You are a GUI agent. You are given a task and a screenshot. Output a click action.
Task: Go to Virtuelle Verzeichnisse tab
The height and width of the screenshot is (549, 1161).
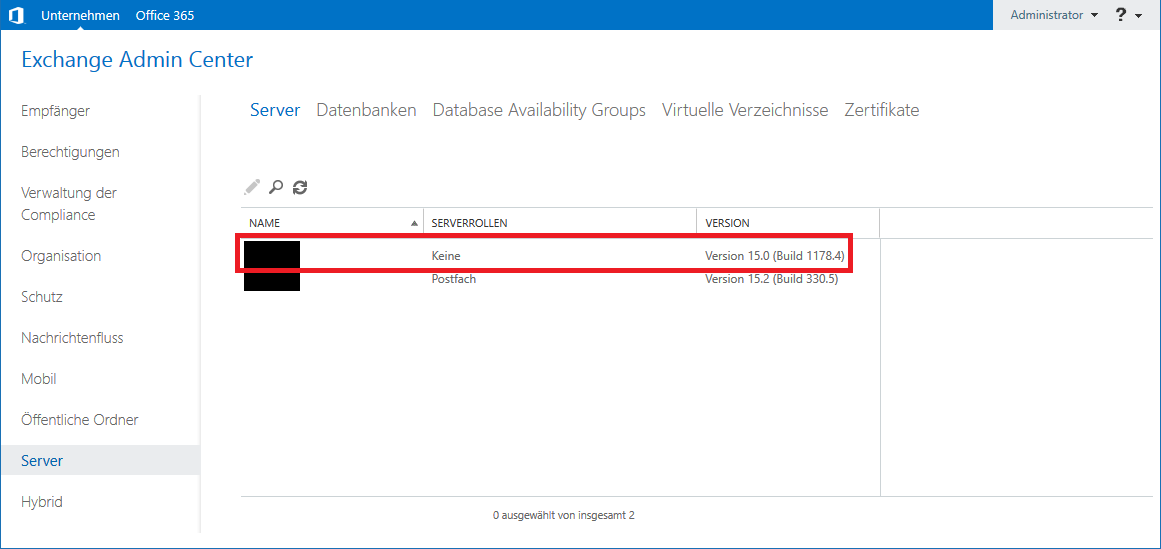pyautogui.click(x=745, y=110)
